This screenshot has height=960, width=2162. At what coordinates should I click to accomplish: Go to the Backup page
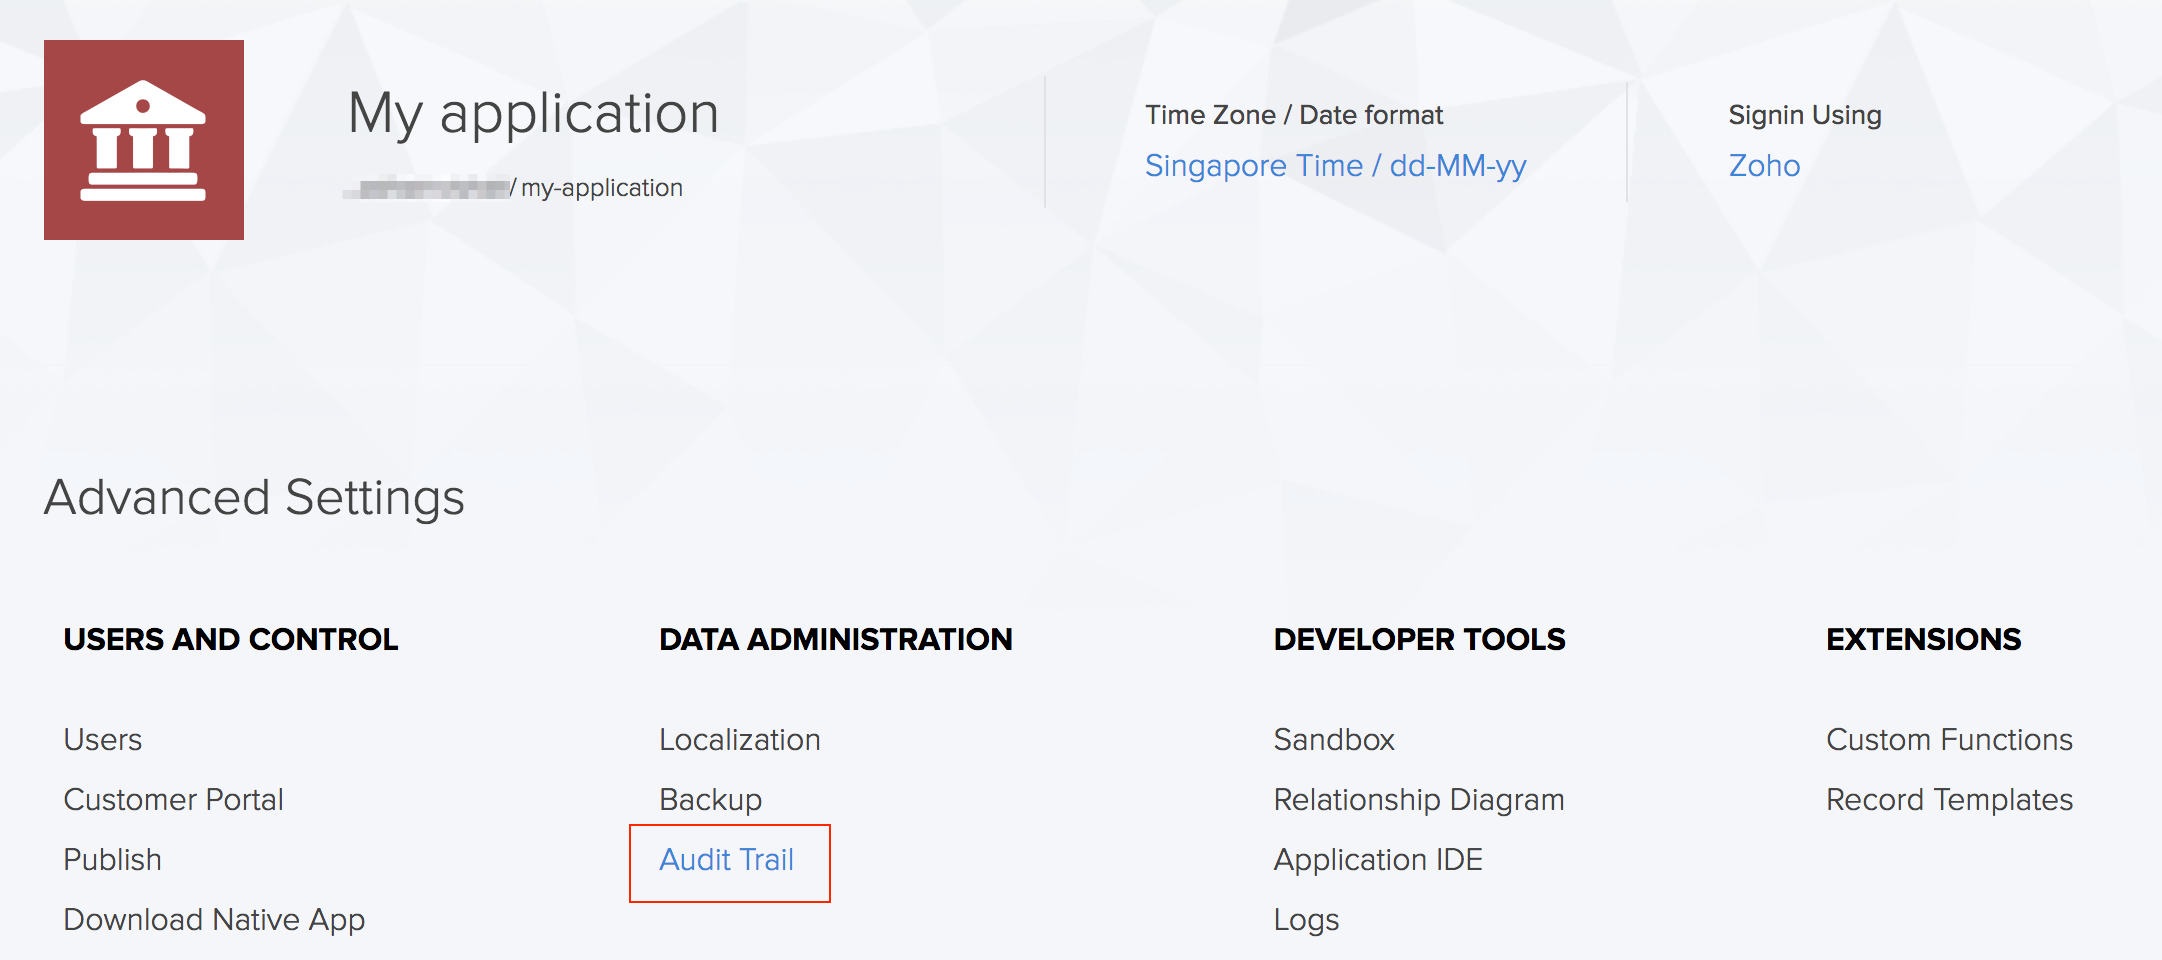(x=710, y=799)
